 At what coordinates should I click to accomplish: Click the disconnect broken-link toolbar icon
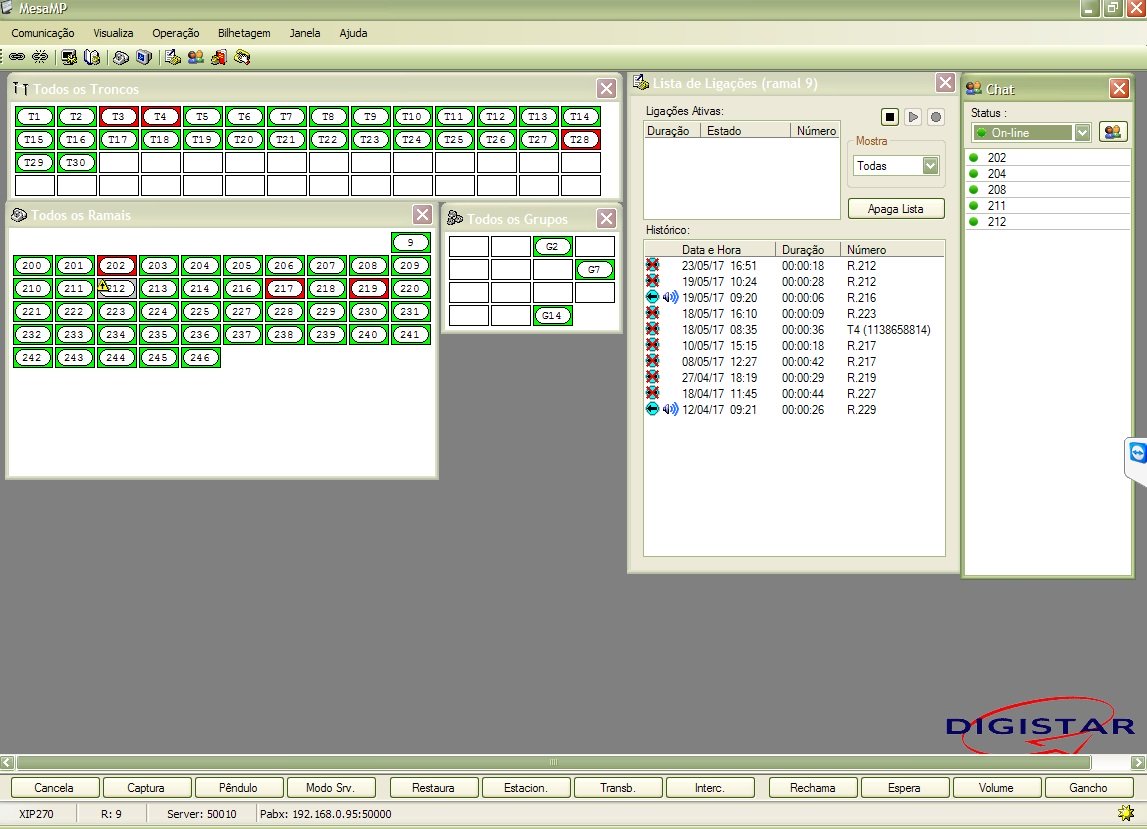tap(40, 57)
